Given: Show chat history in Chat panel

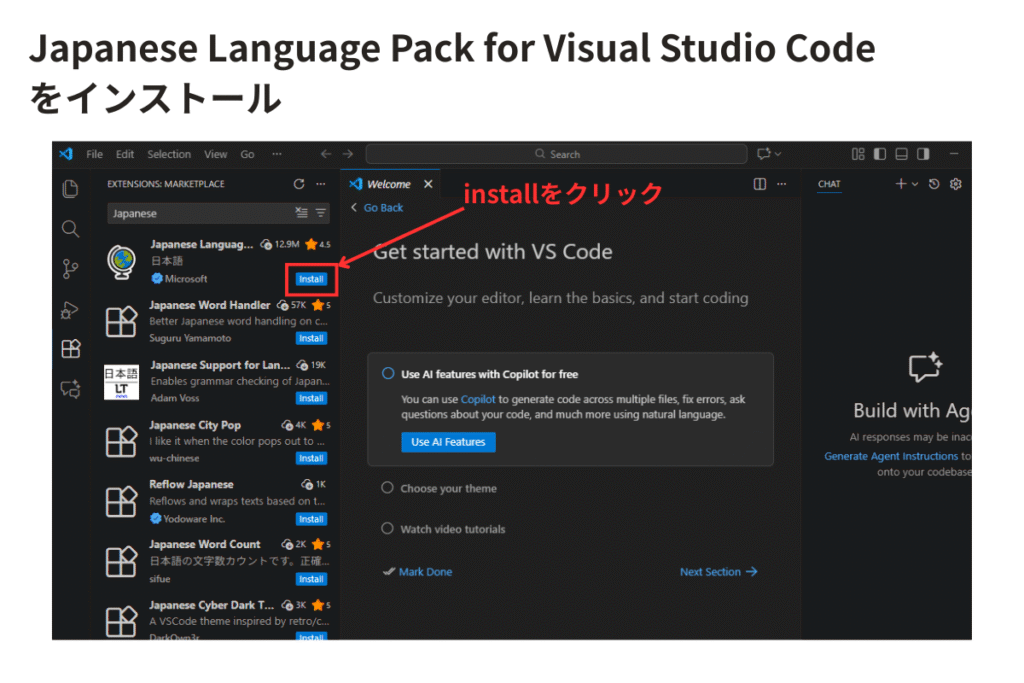Looking at the screenshot, I should click(x=934, y=184).
